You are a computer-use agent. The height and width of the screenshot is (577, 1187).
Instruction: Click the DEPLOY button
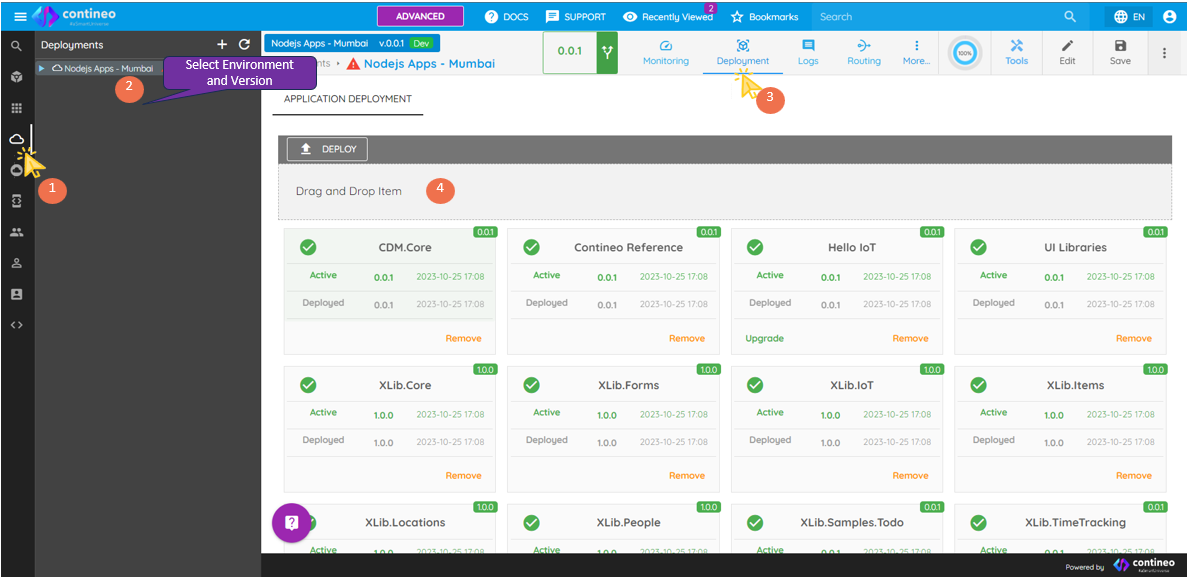pyautogui.click(x=328, y=149)
